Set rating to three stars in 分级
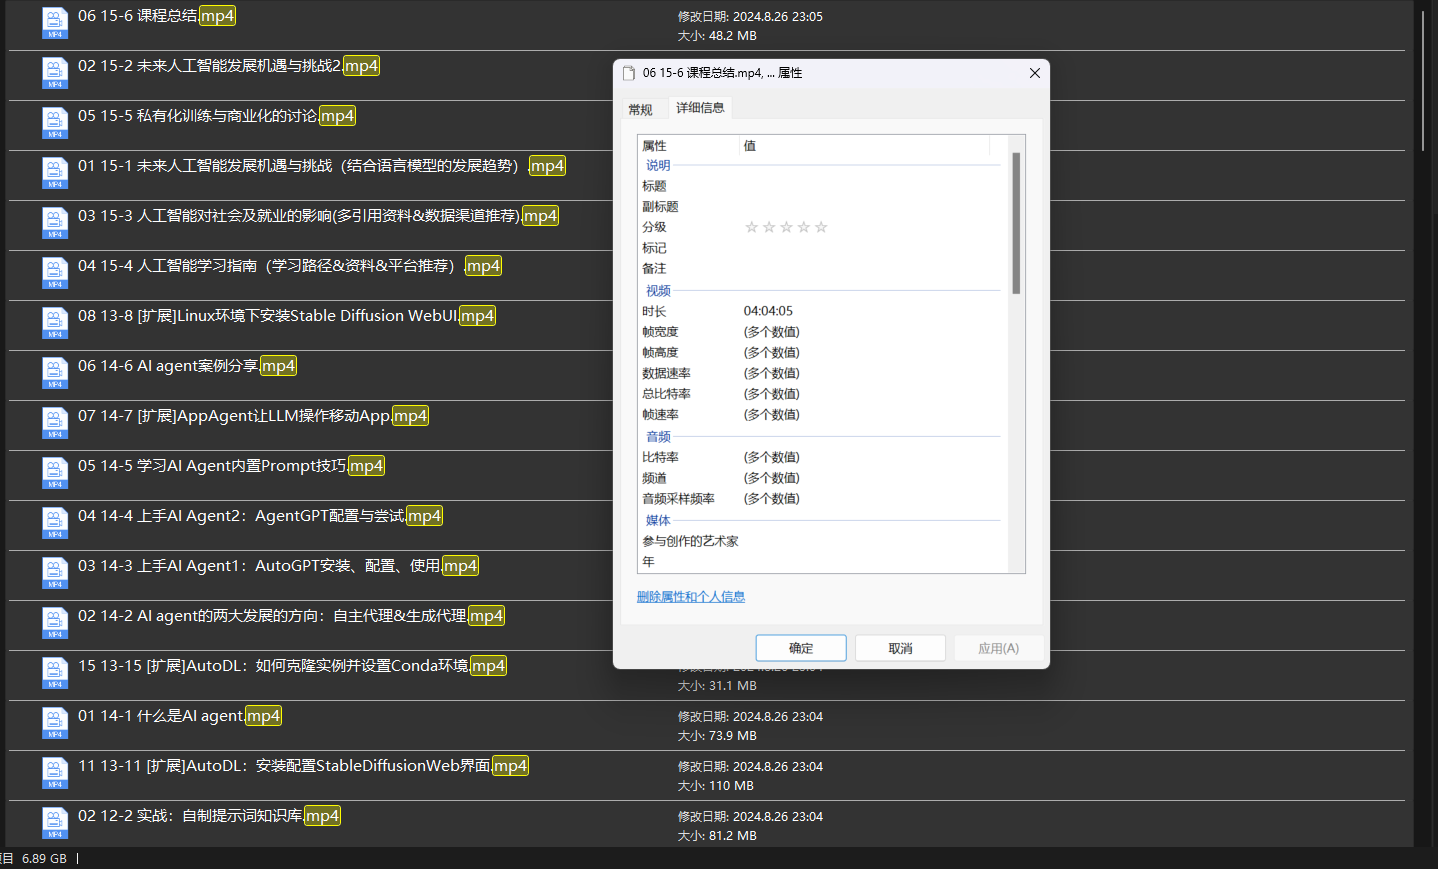This screenshot has height=869, width=1438. 786,227
